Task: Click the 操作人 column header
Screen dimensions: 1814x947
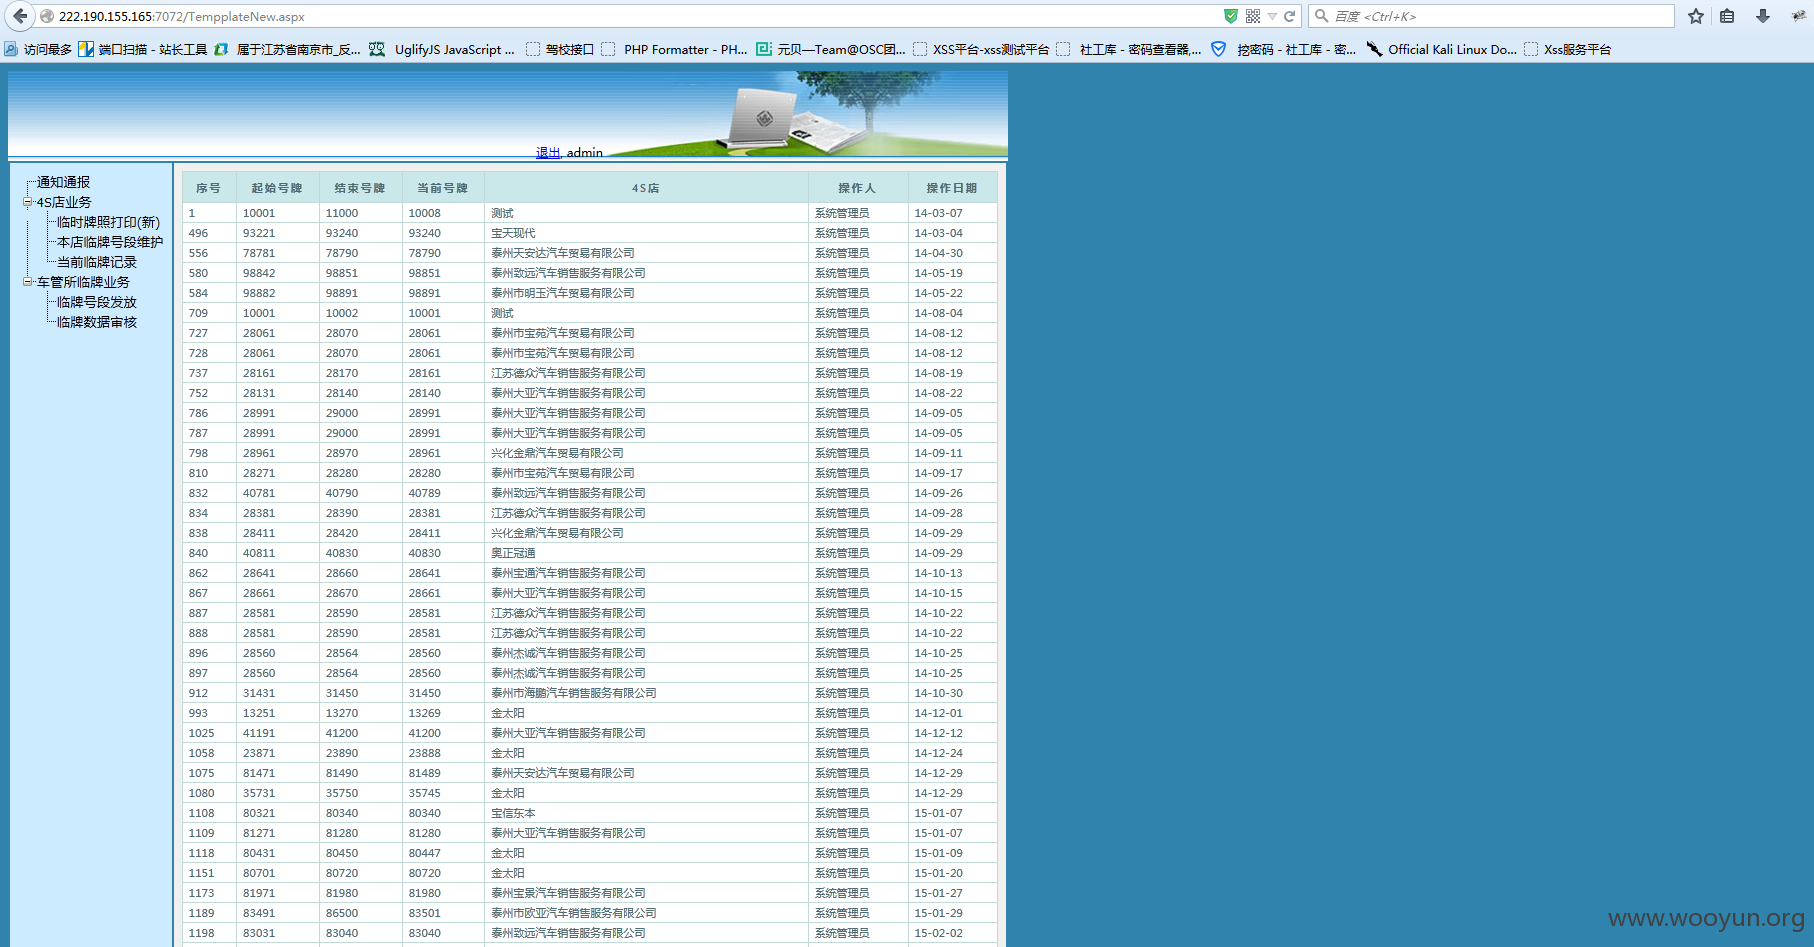Action: [x=857, y=188]
